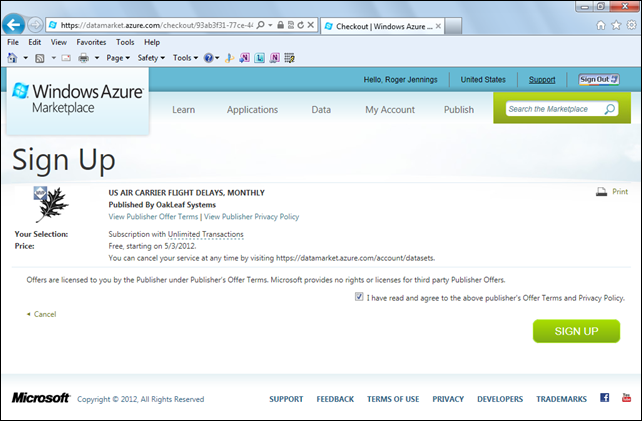Click the printer icon beside Print link
Screen dimensions: 642x421
point(601,192)
